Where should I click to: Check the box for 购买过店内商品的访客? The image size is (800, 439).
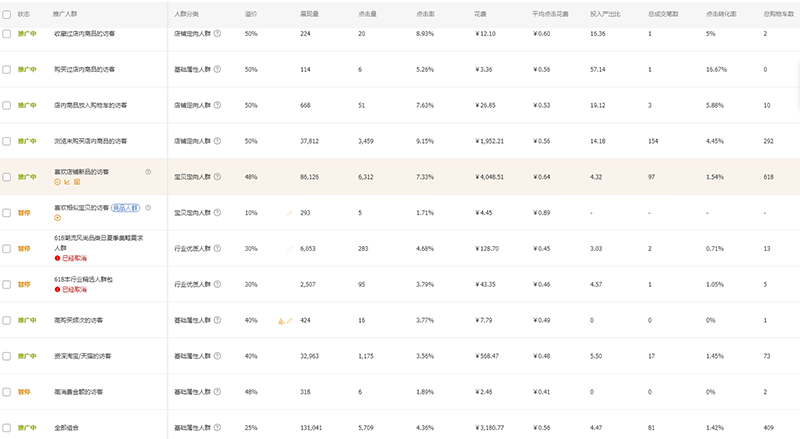point(7,69)
